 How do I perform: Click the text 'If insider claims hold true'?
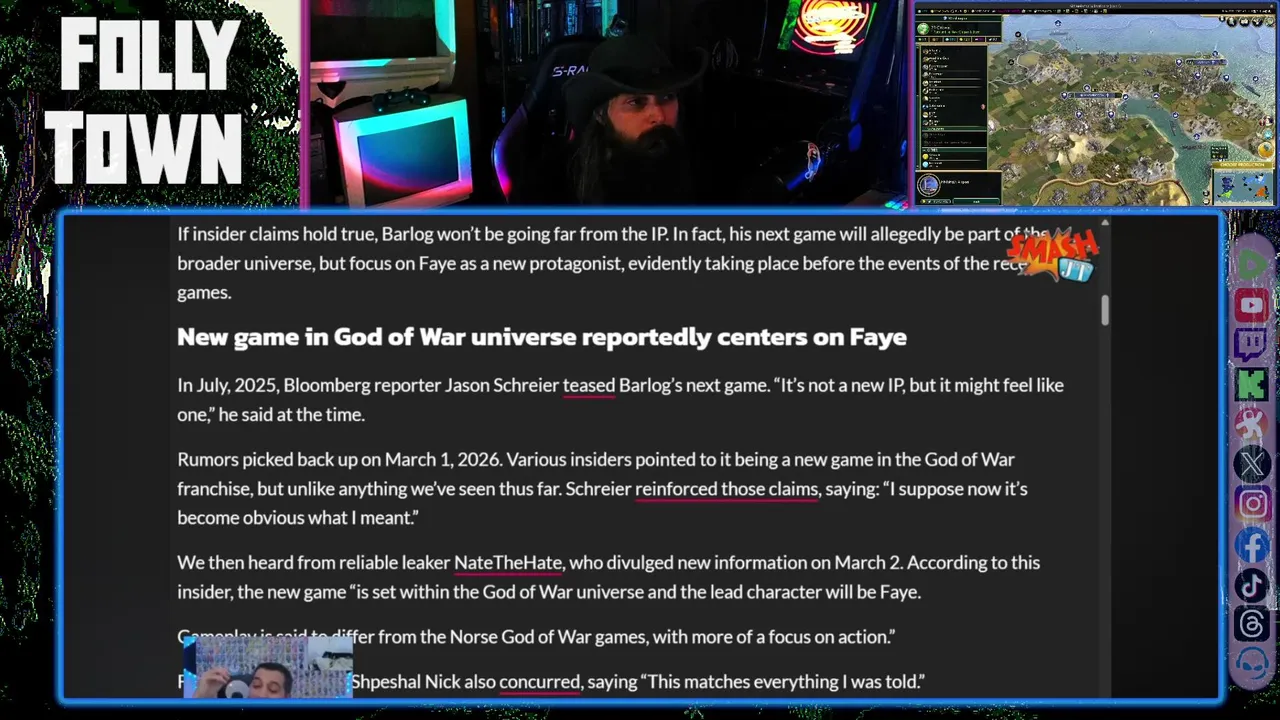(x=275, y=235)
